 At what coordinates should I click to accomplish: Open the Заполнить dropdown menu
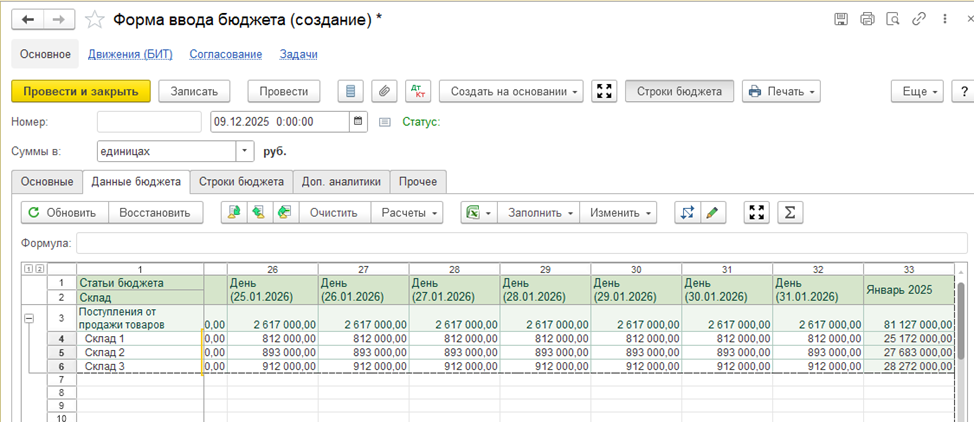(541, 212)
